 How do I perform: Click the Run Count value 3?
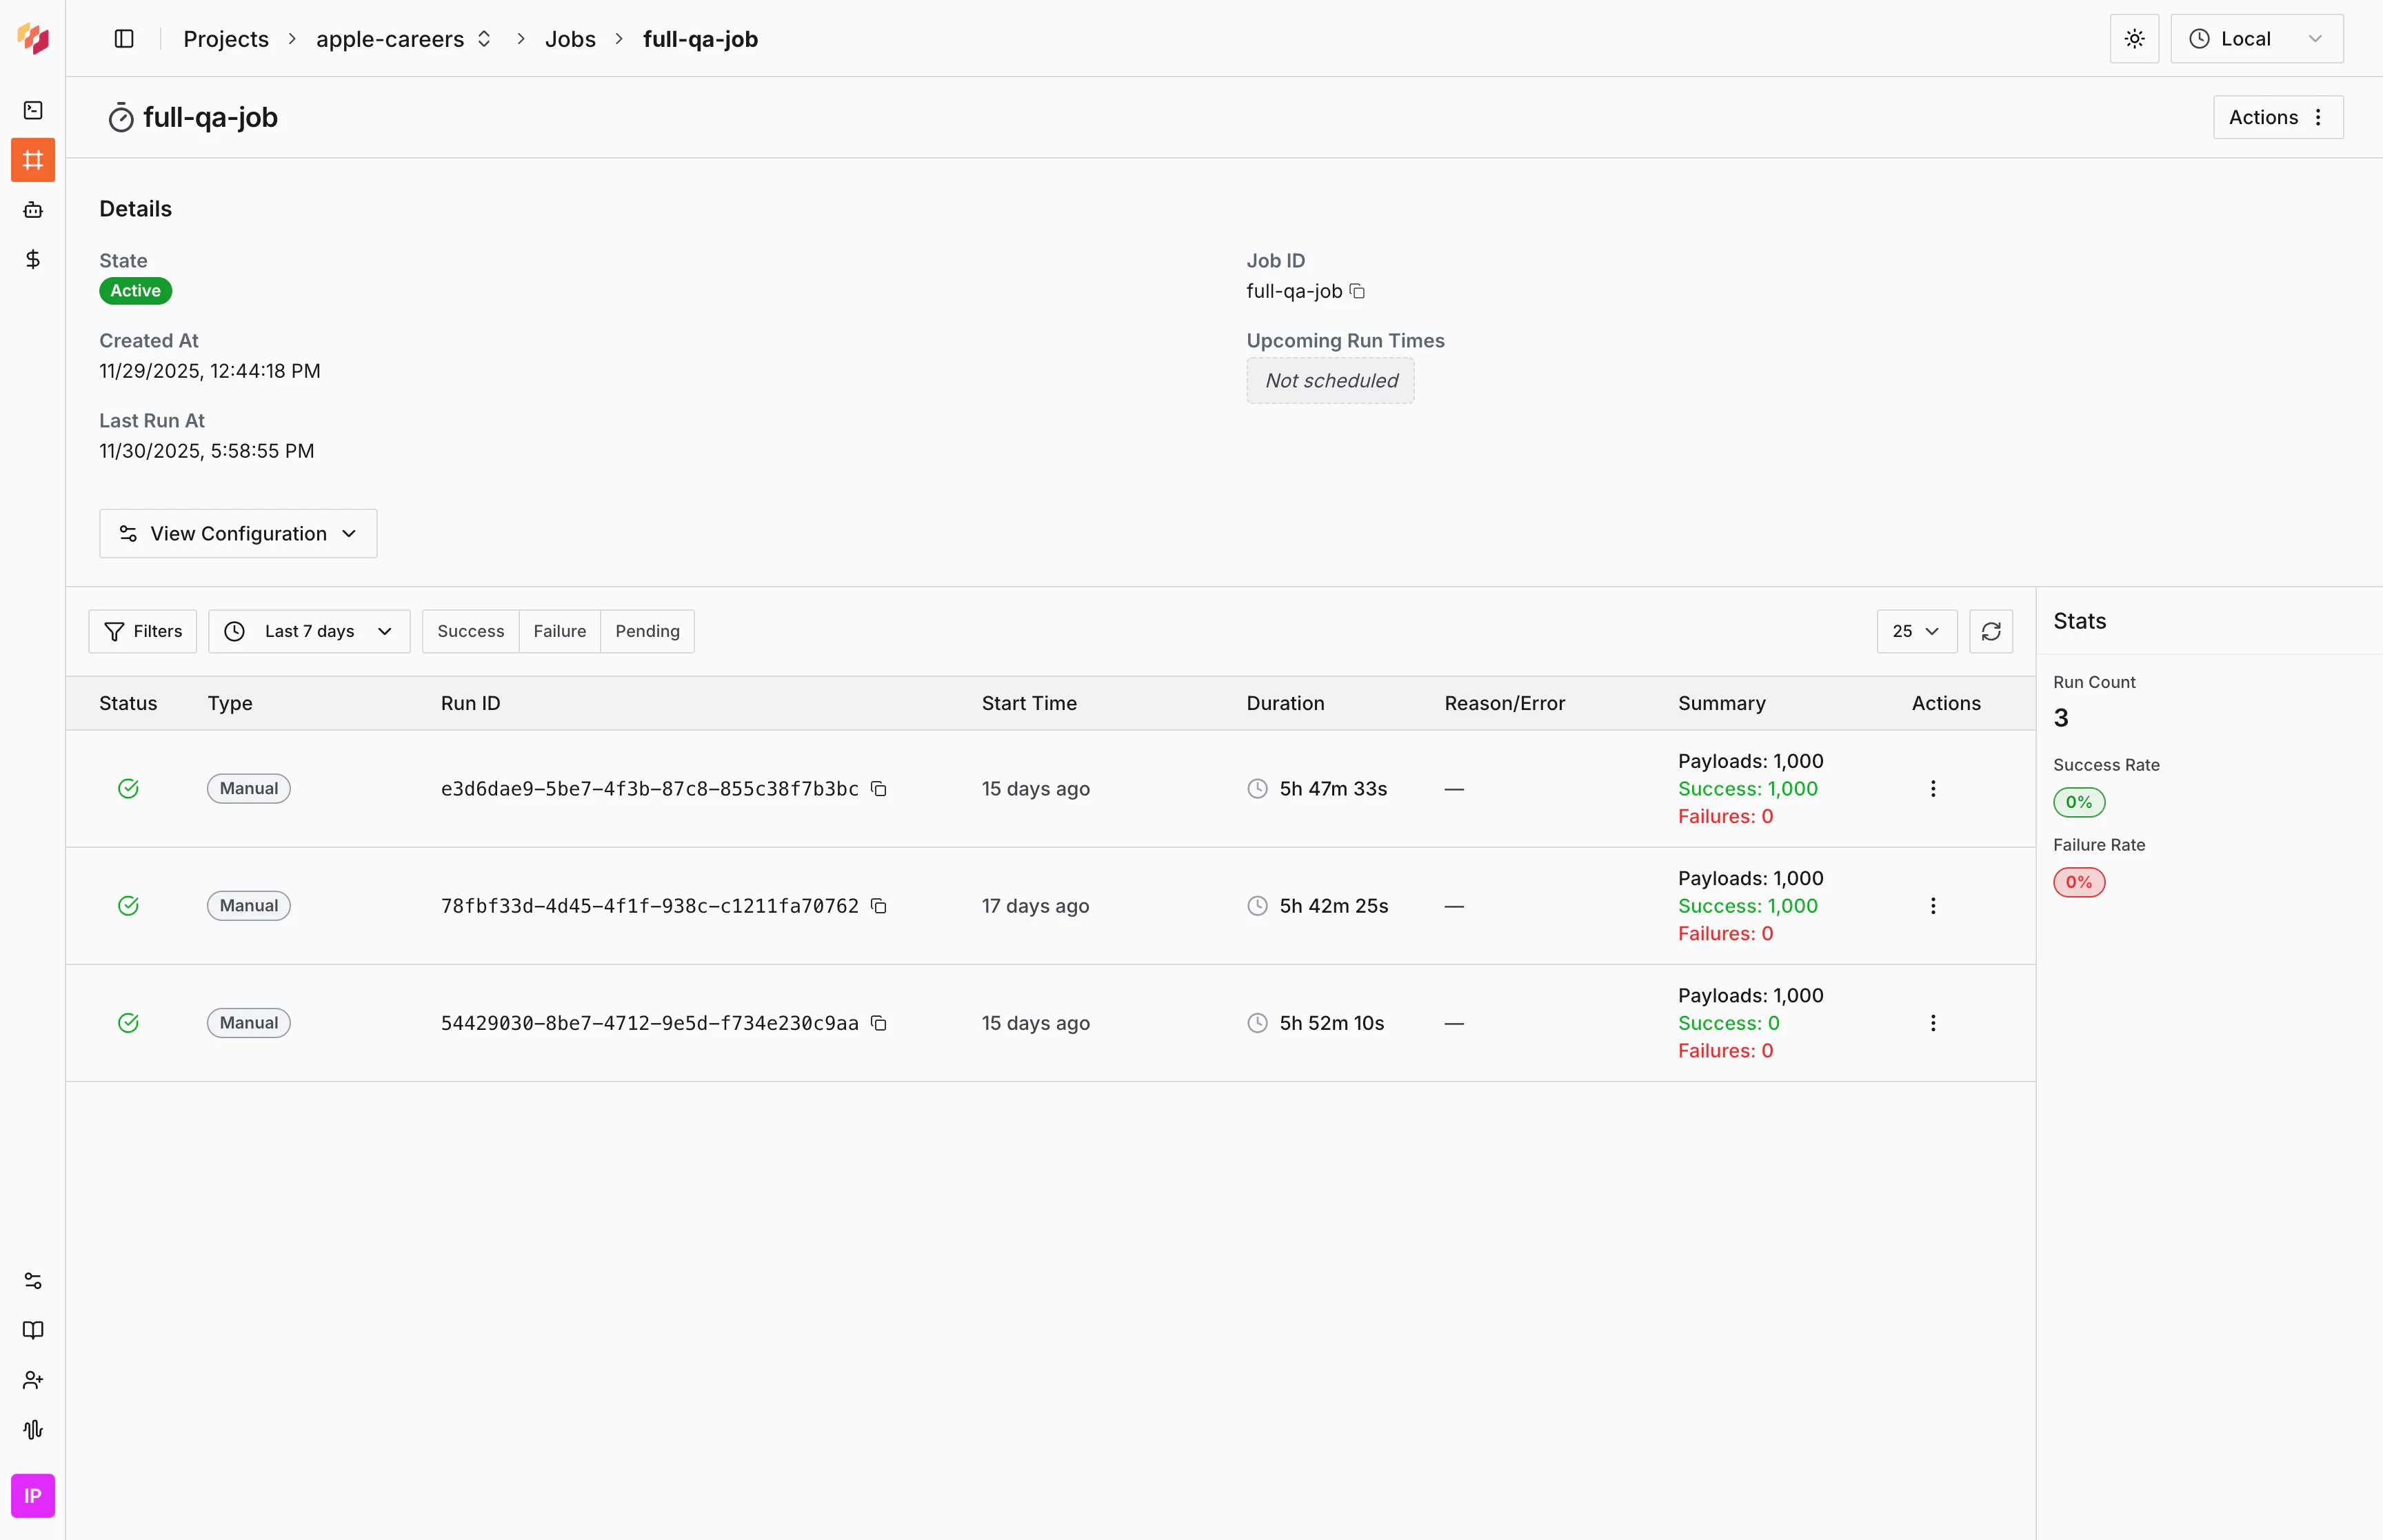click(x=2061, y=718)
